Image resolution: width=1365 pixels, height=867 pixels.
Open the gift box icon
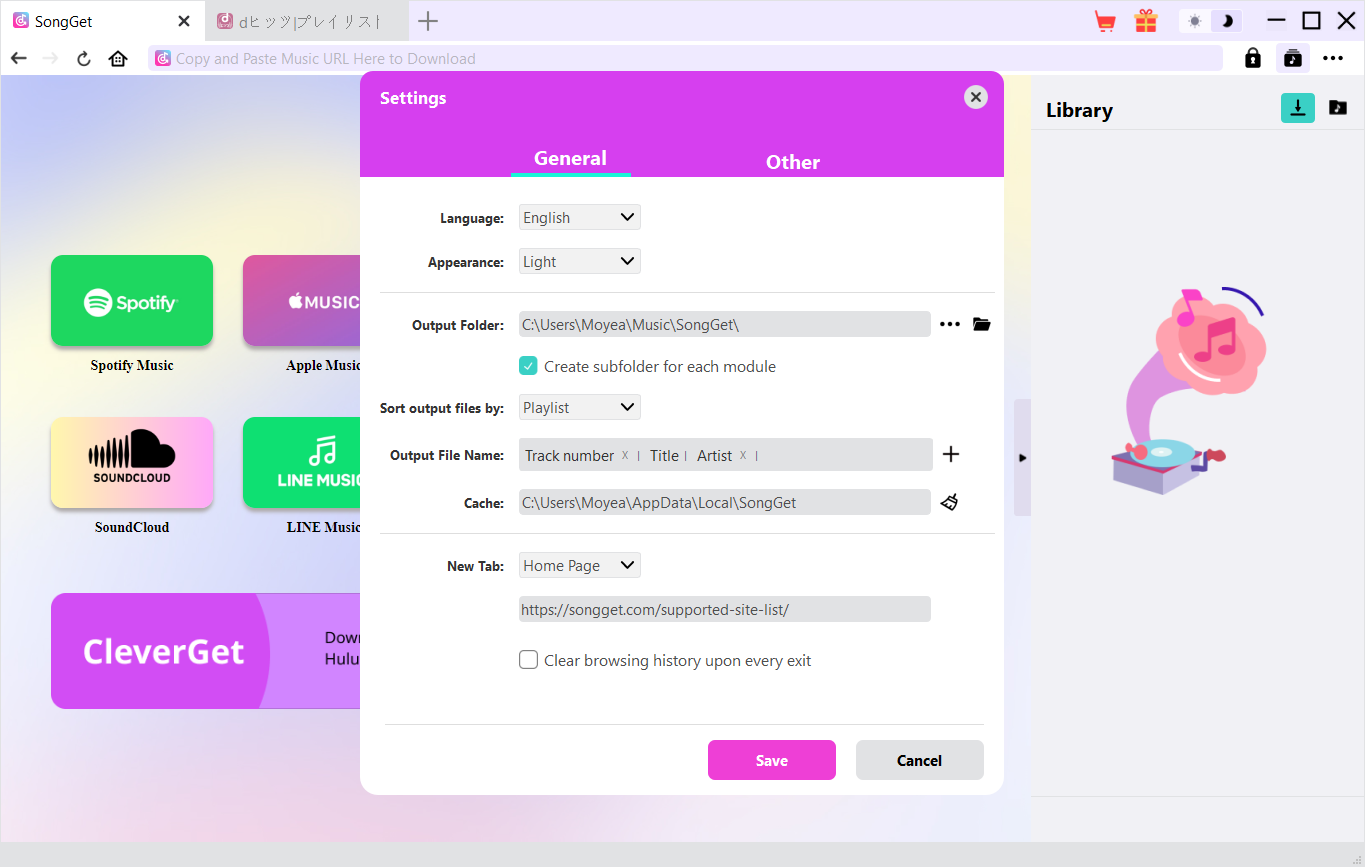click(1145, 21)
